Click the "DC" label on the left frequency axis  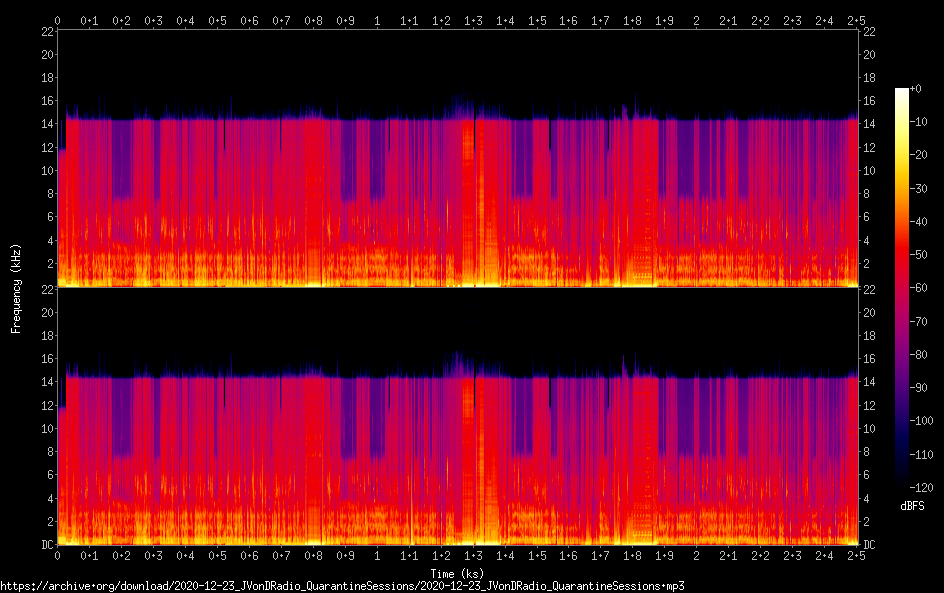(48, 545)
